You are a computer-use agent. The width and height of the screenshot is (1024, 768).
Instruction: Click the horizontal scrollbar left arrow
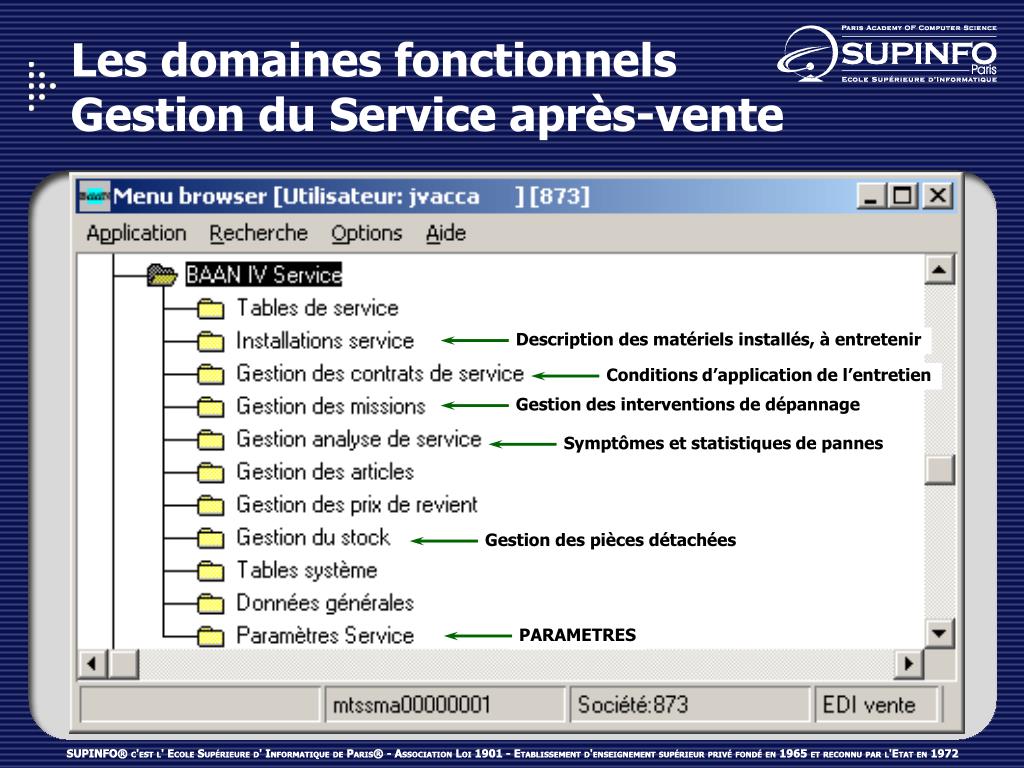tap(92, 664)
